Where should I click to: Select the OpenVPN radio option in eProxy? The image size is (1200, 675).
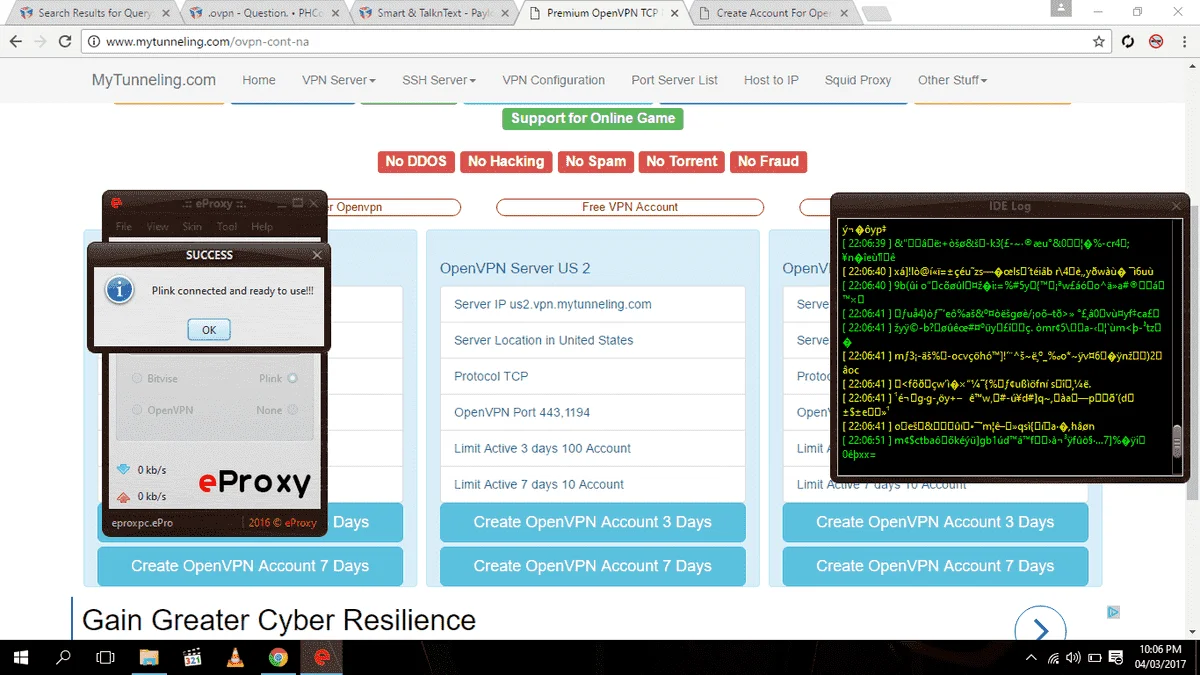click(x=137, y=410)
